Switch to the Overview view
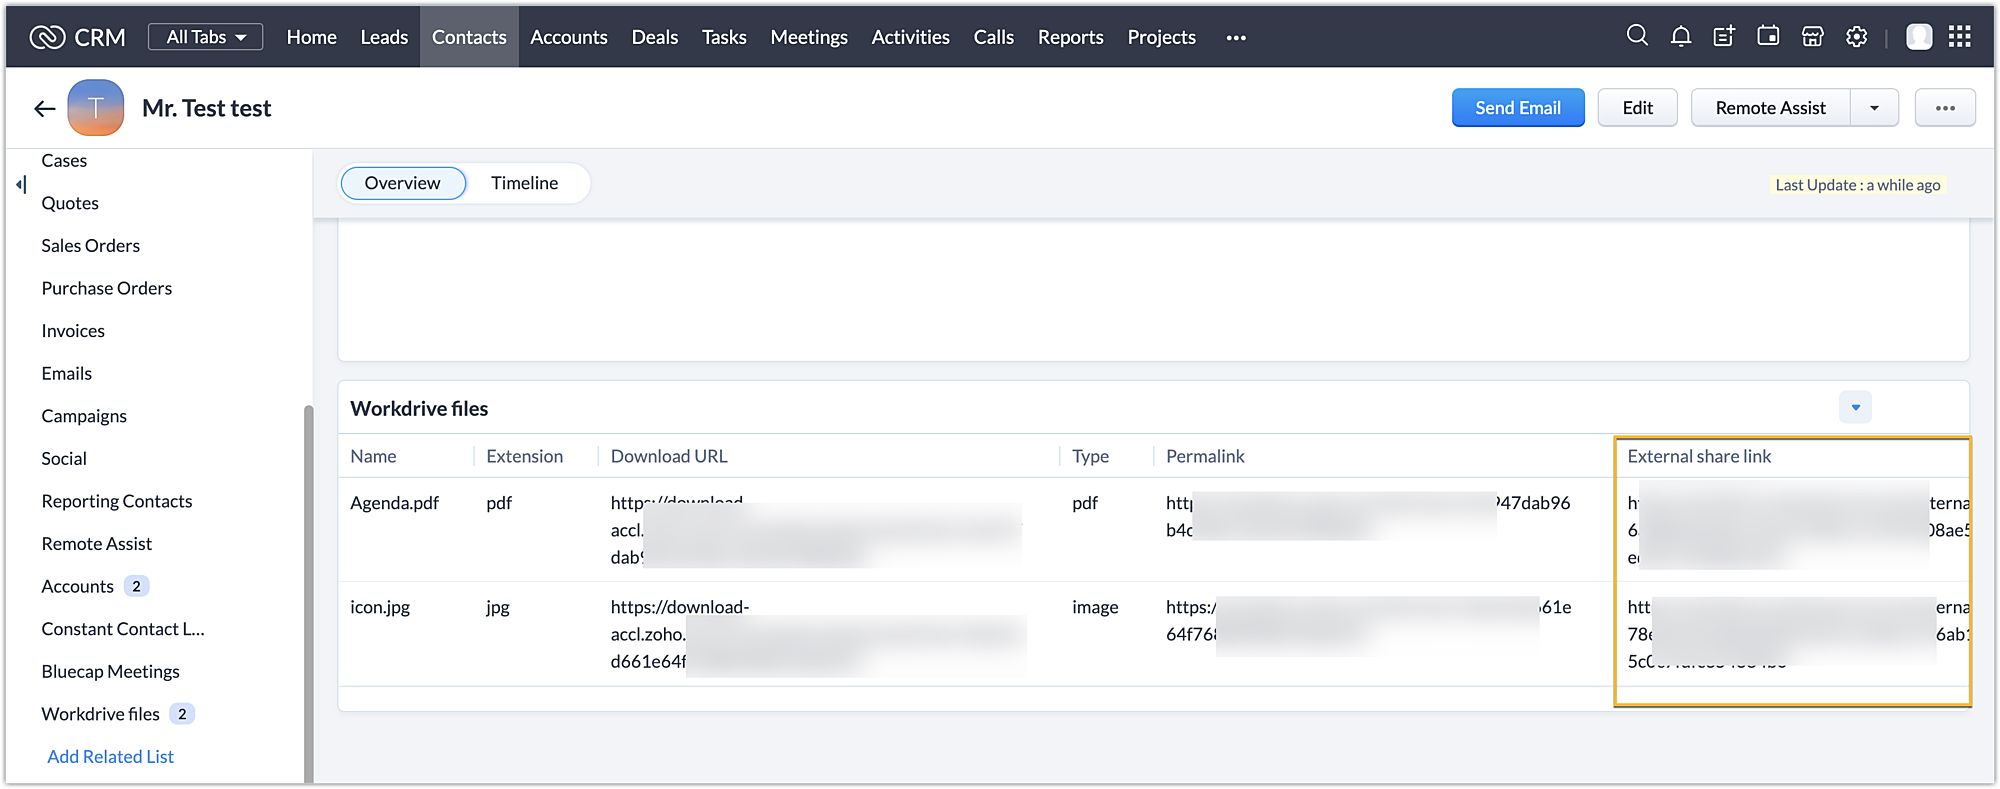2000x789 pixels. (x=403, y=183)
